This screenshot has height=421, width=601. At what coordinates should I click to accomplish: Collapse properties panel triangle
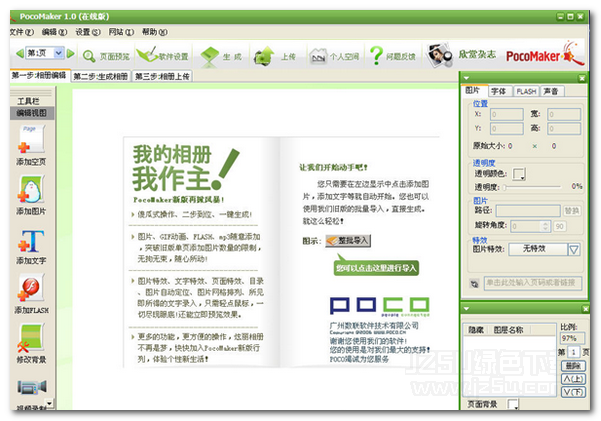tap(466, 78)
